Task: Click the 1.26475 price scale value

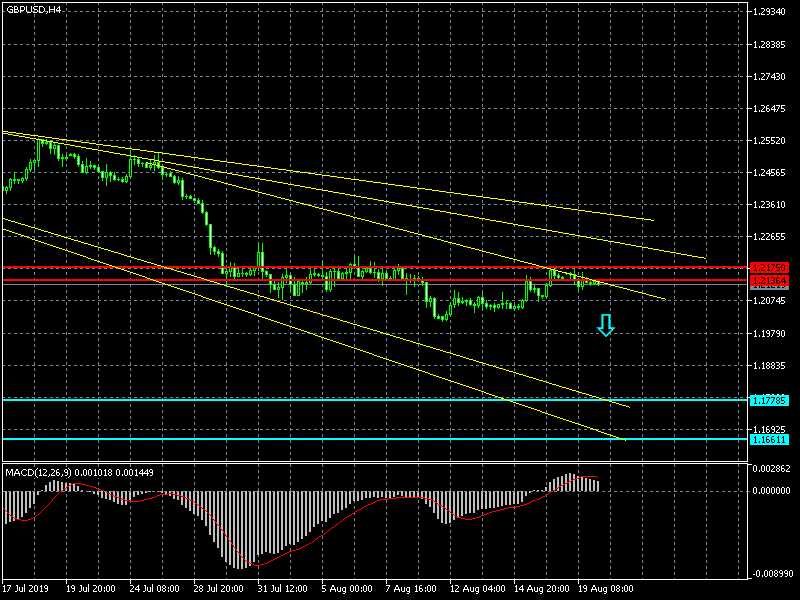Action: (771, 108)
